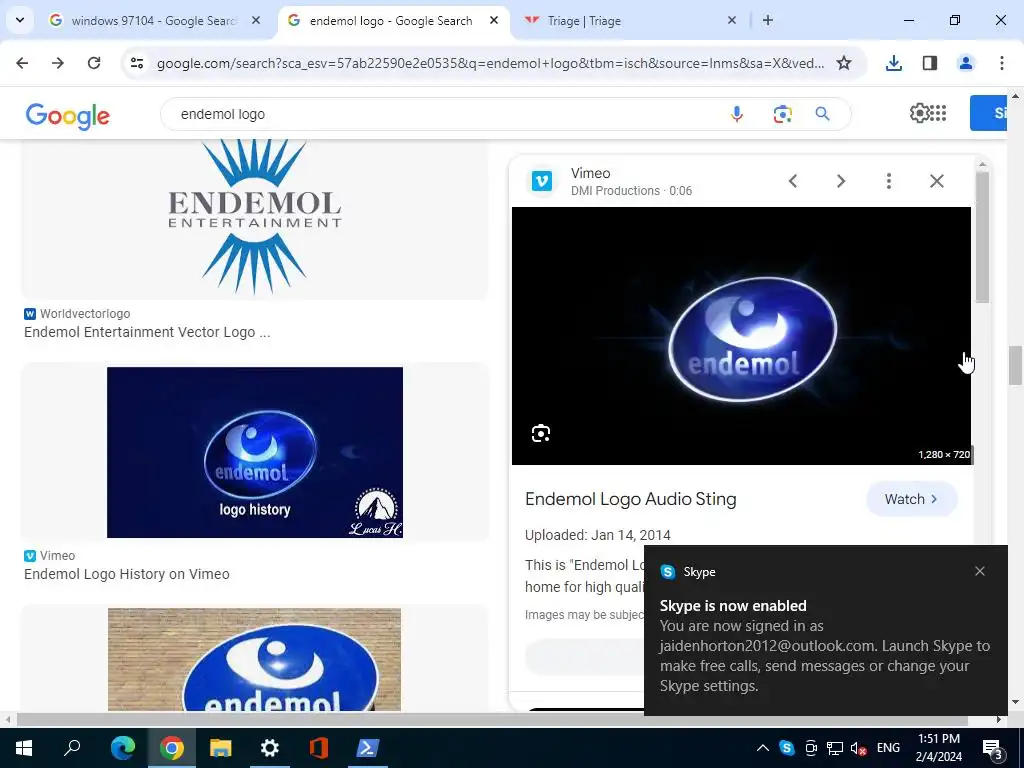This screenshot has width=1024, height=768.
Task: Open the taskbar clock and date
Action: 938,748
